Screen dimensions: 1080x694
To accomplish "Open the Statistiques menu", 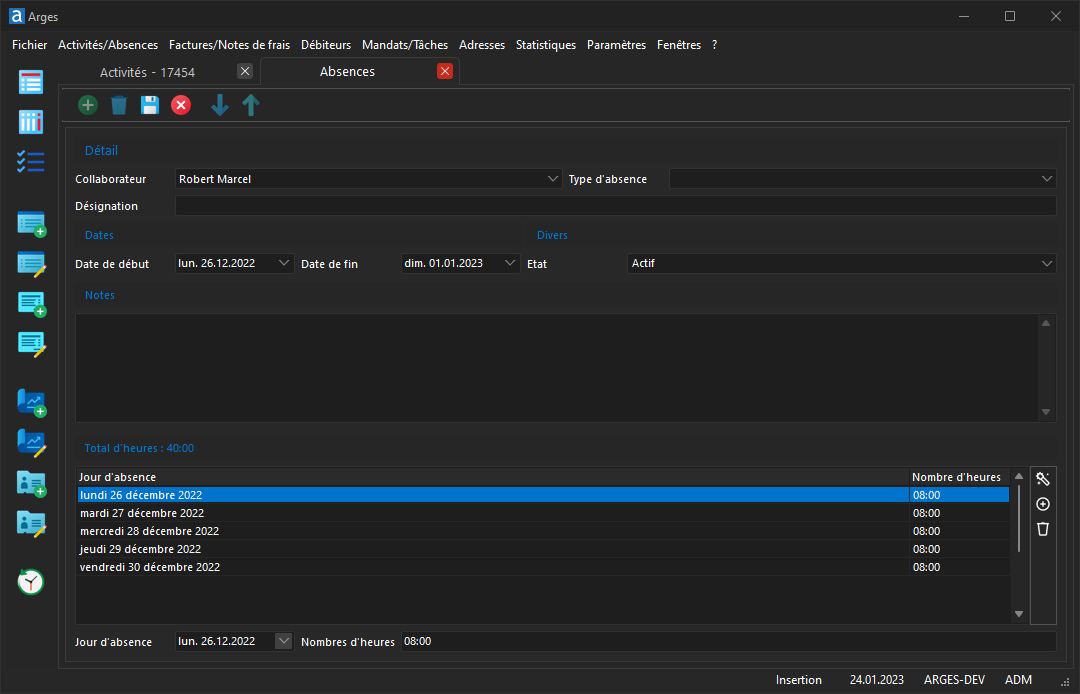I will 546,45.
